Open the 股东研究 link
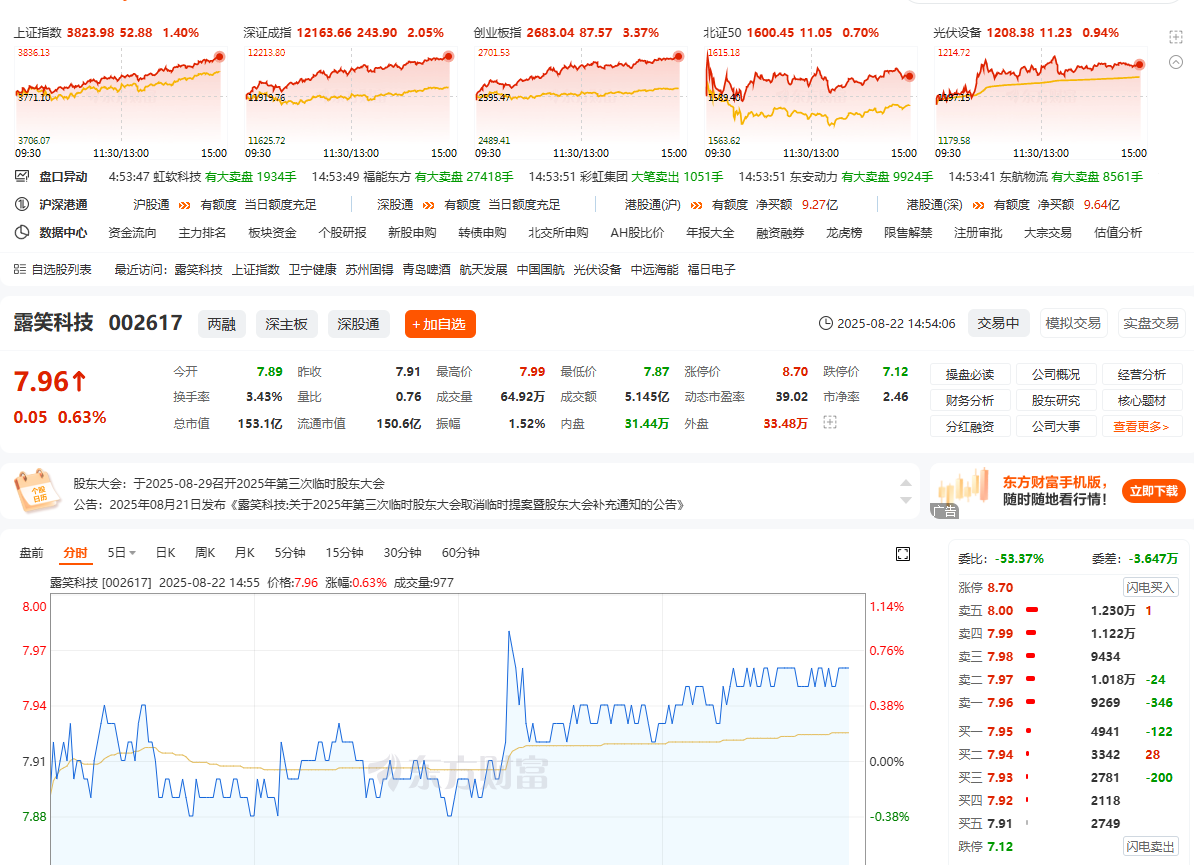Viewport: 1194px width, 865px height. tap(1056, 401)
